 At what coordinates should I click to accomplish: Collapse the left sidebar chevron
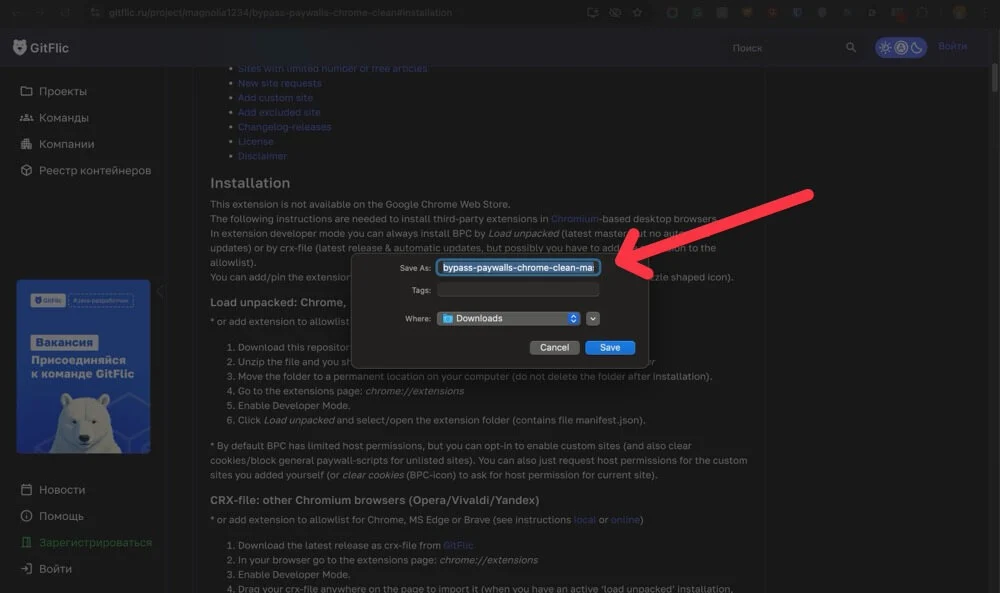click(x=160, y=291)
